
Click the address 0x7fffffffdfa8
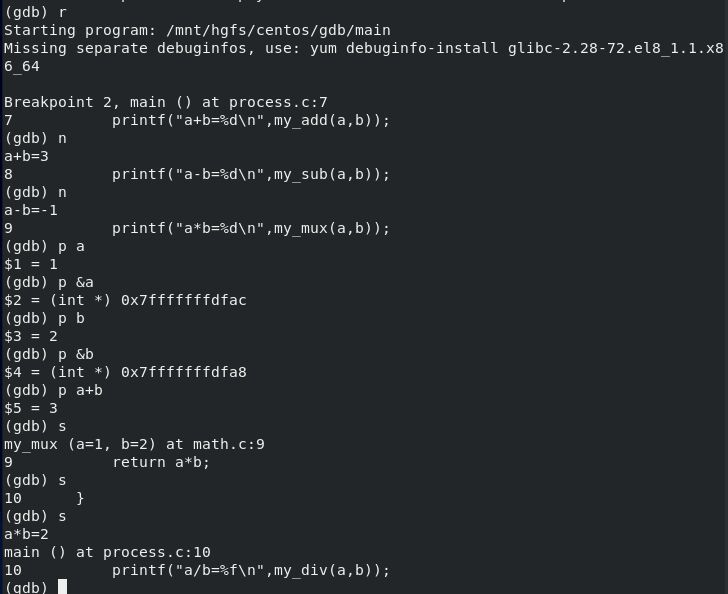(x=184, y=372)
